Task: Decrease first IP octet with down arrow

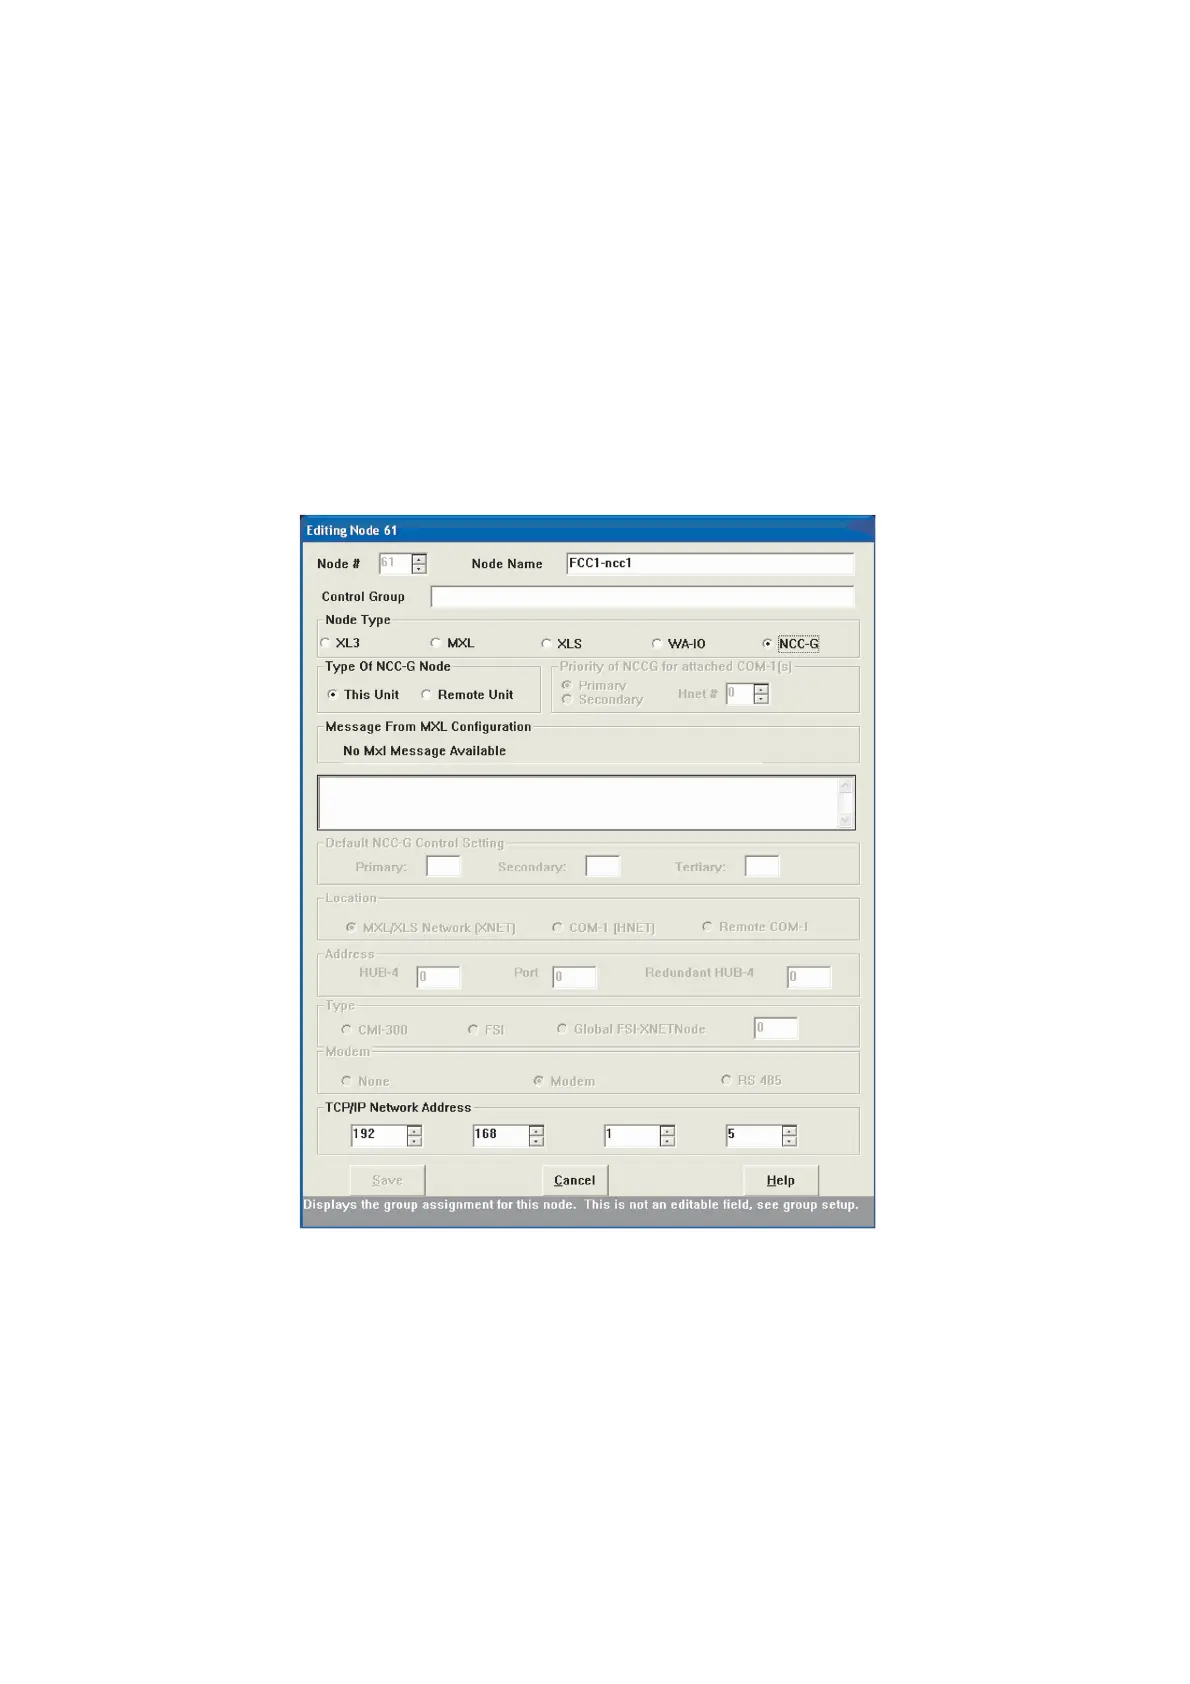Action: [x=415, y=1141]
